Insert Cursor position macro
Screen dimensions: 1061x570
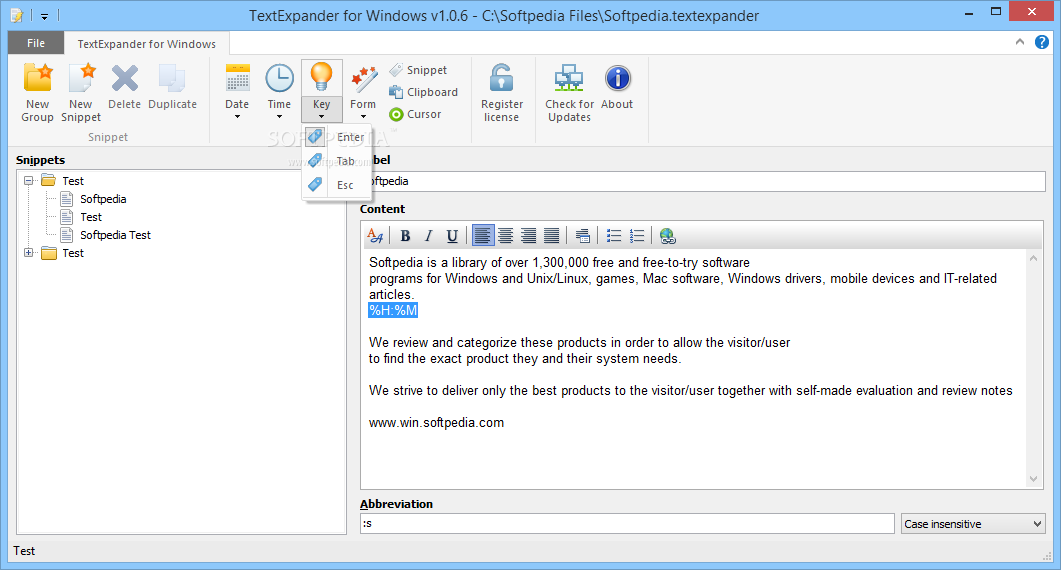415,114
